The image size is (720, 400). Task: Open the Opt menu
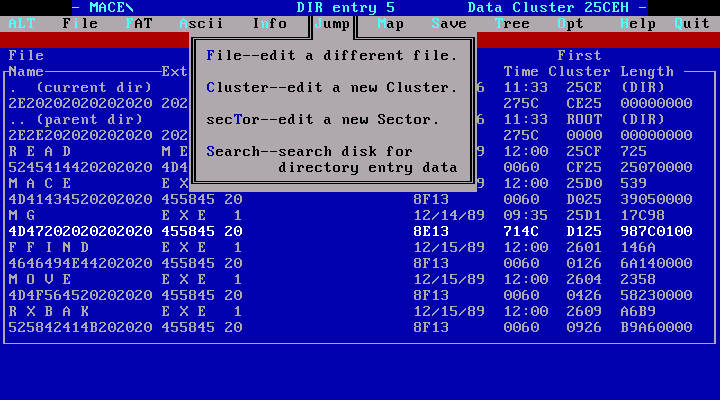click(570, 23)
